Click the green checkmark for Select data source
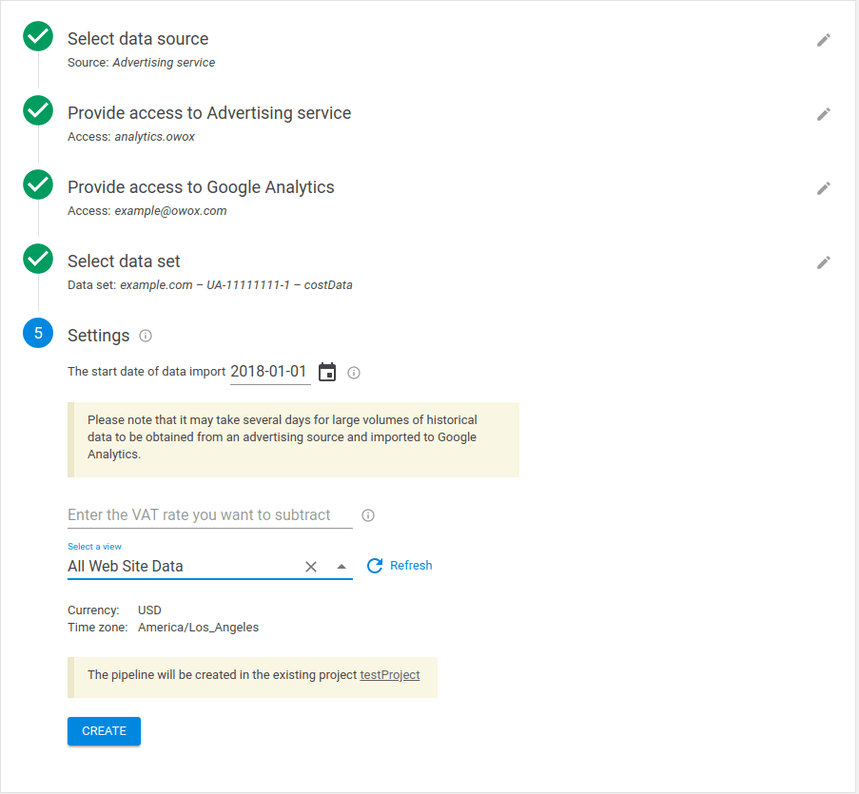This screenshot has height=794, width=859. (38, 37)
